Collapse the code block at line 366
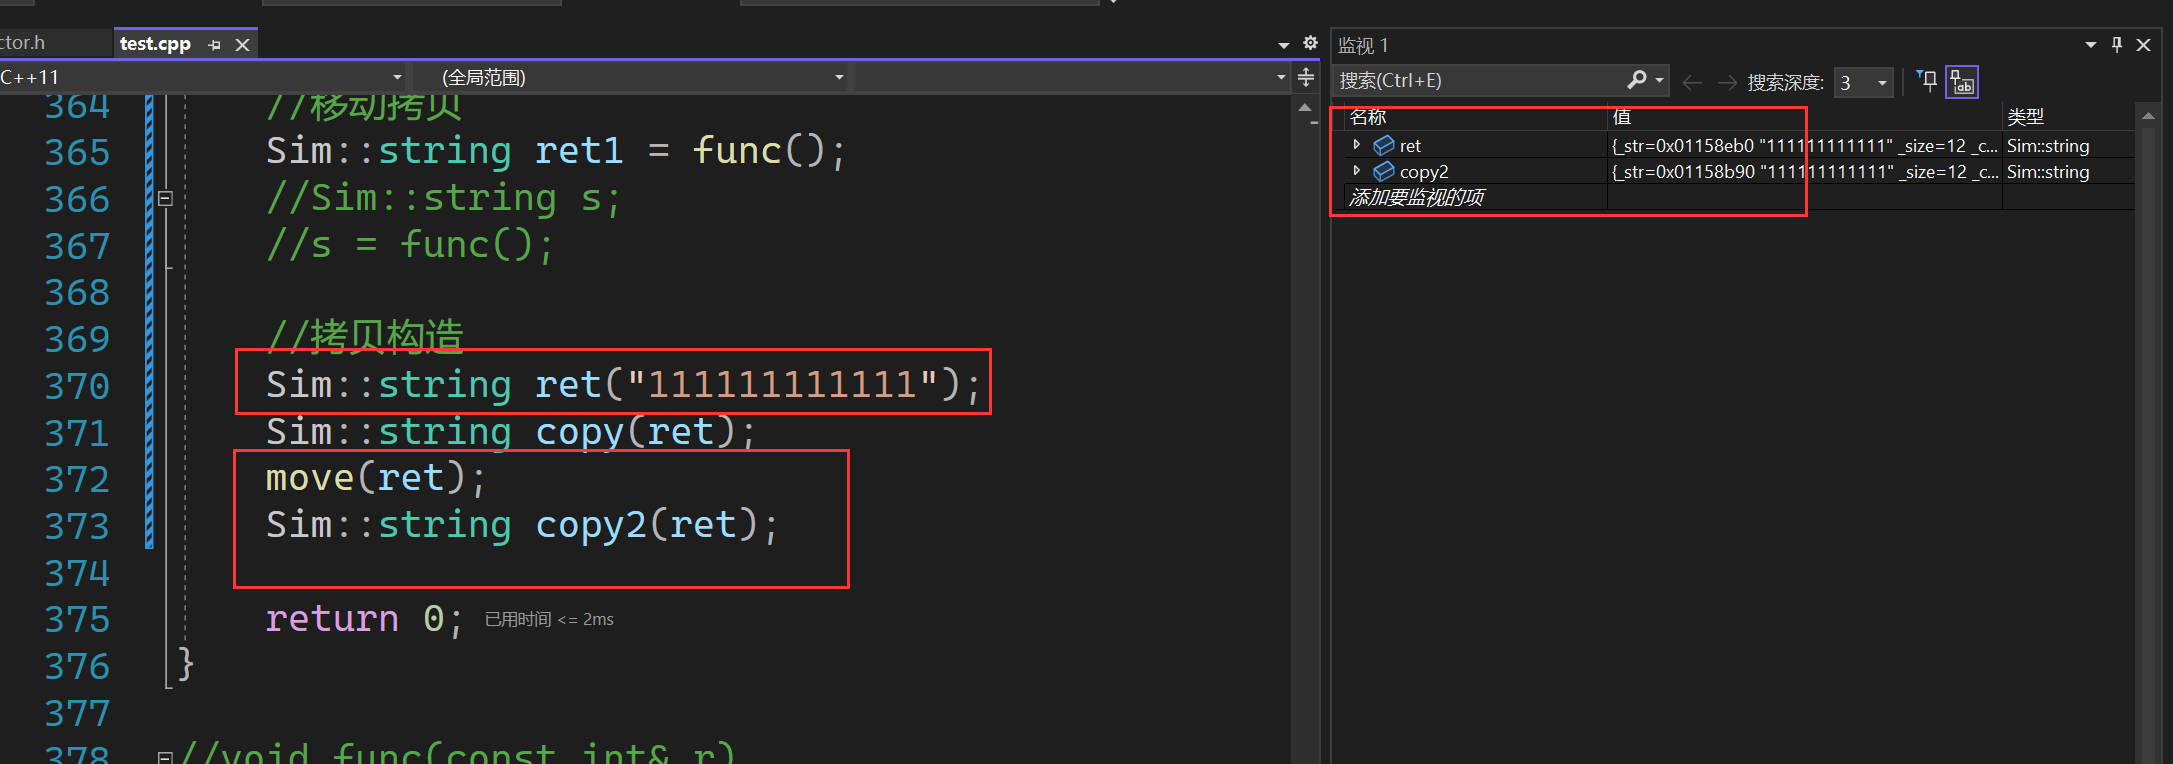Image resolution: width=2173 pixels, height=764 pixels. pos(166,198)
